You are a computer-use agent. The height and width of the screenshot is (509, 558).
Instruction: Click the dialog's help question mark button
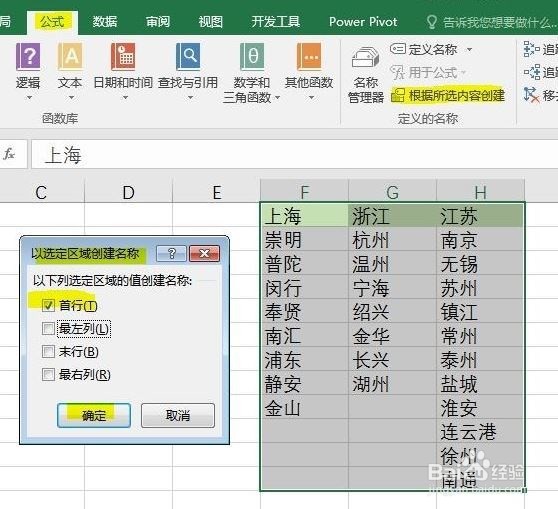pos(172,253)
